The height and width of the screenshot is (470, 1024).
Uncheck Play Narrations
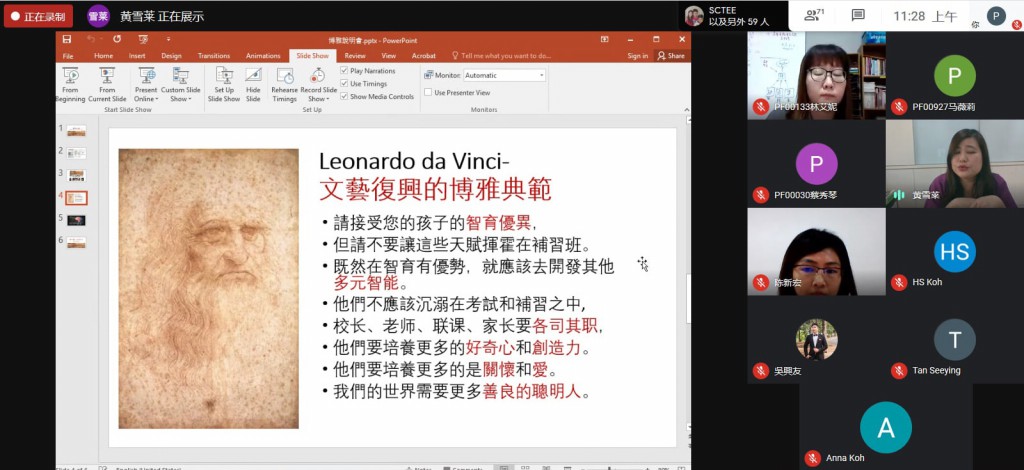click(344, 70)
